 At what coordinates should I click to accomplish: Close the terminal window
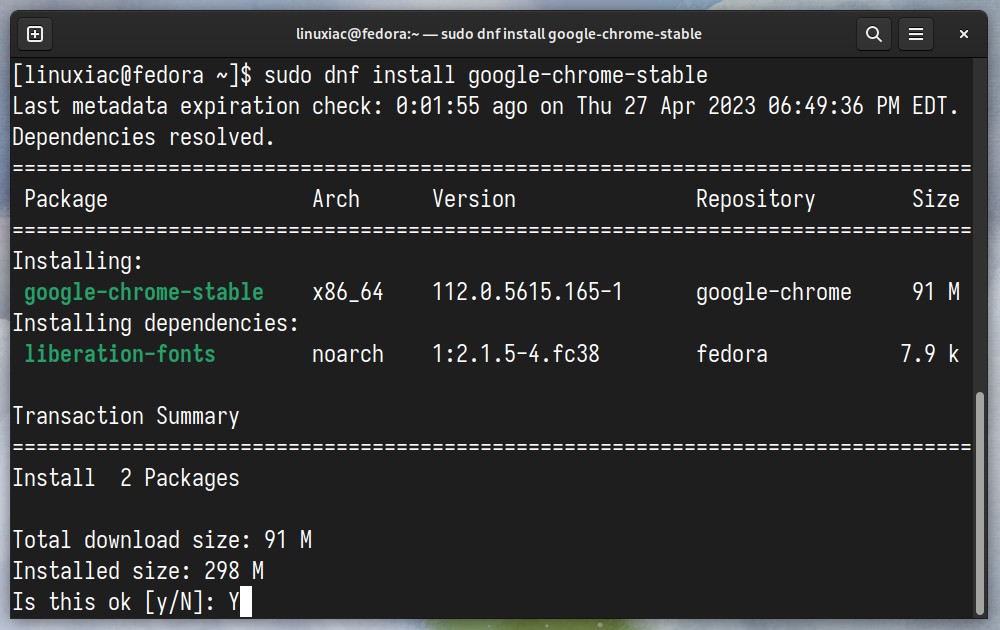pyautogui.click(x=964, y=34)
